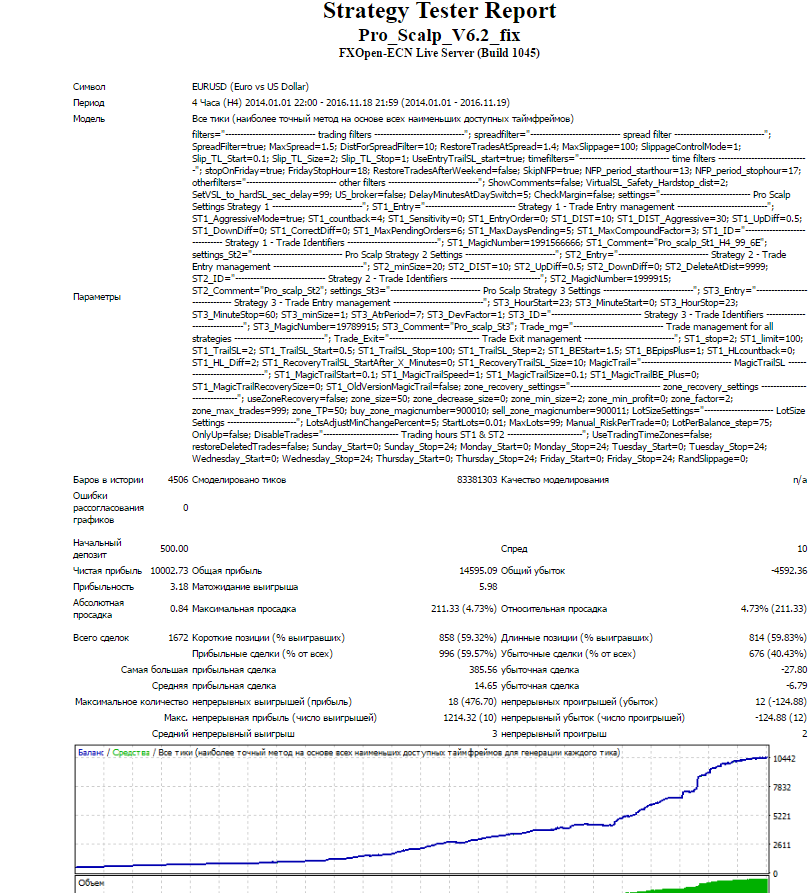
Task: Click the 'Относительная просадка' label
Action: point(554,609)
